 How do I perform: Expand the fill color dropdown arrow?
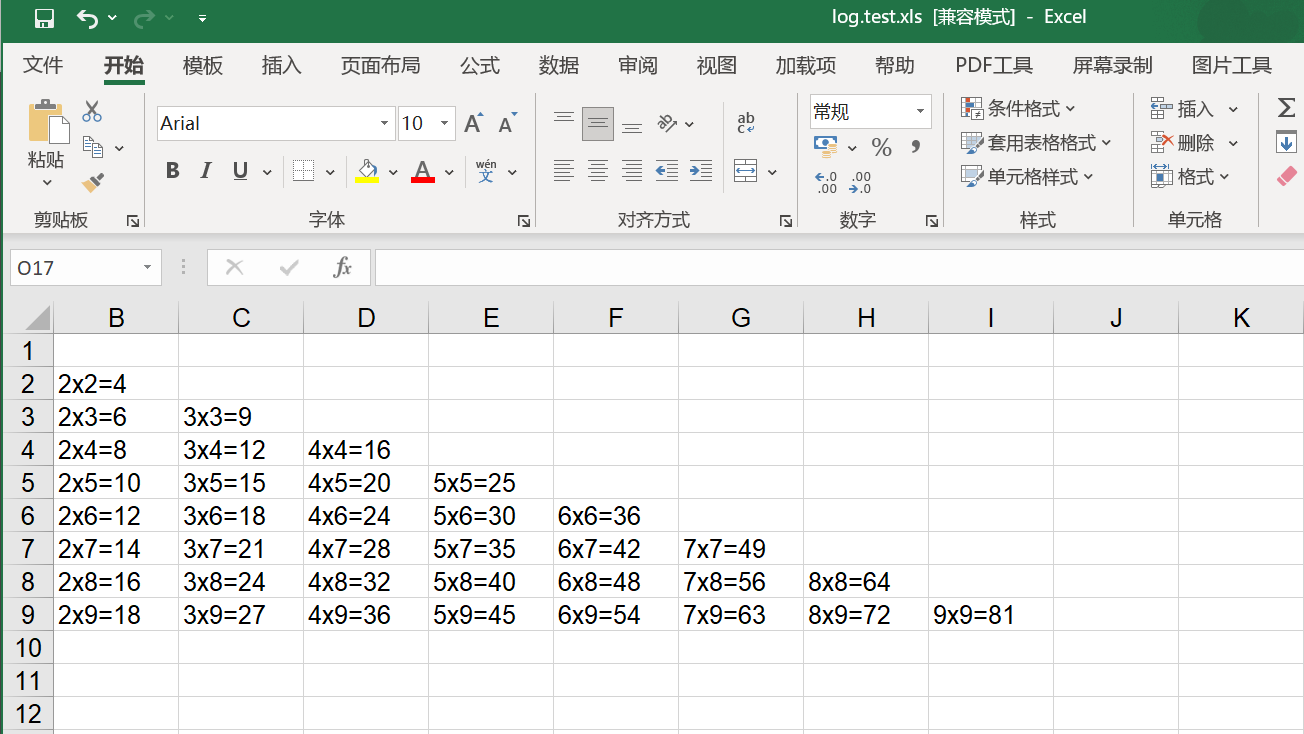coord(392,170)
